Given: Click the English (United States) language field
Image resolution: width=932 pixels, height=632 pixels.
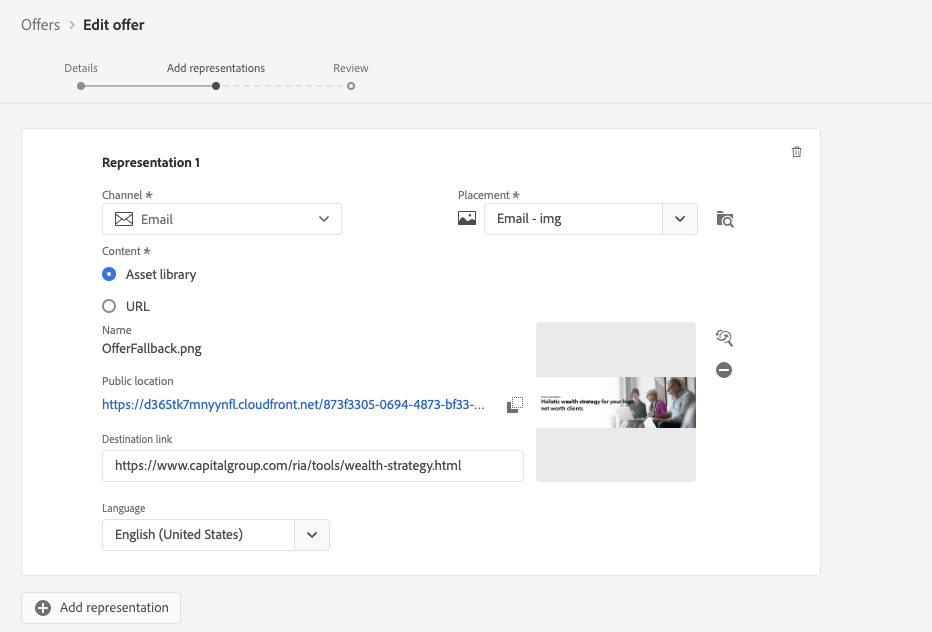Looking at the screenshot, I should [199, 535].
